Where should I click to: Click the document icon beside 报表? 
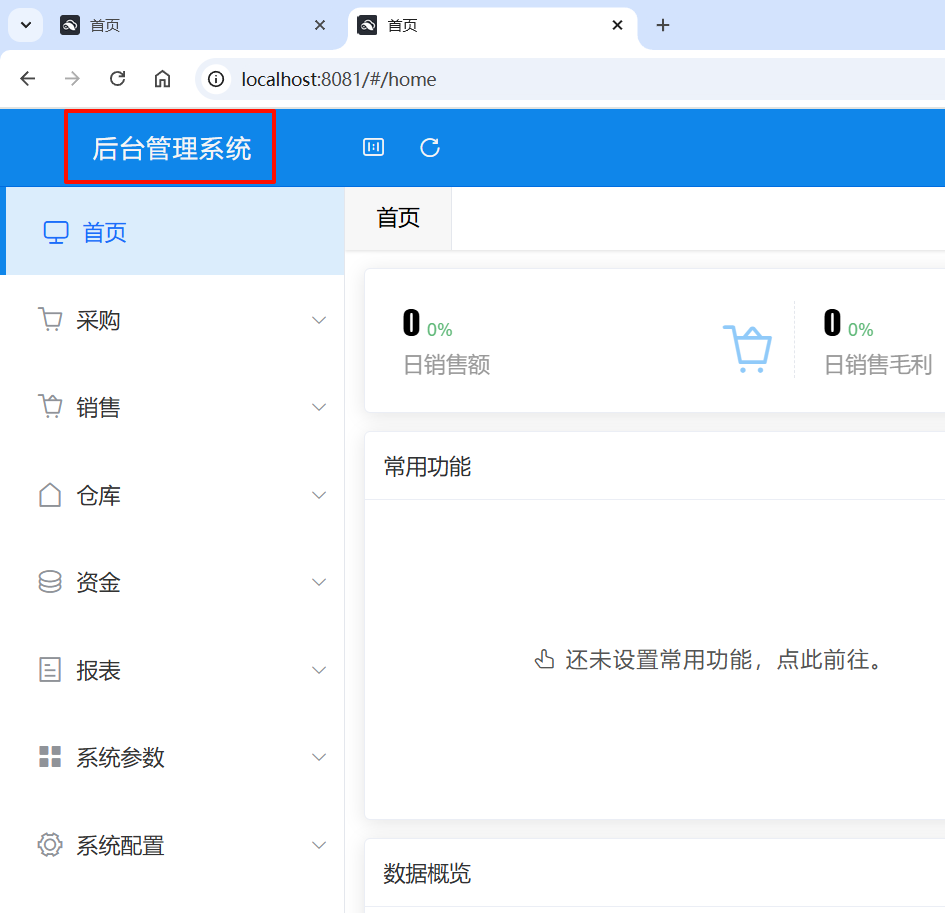(49, 670)
